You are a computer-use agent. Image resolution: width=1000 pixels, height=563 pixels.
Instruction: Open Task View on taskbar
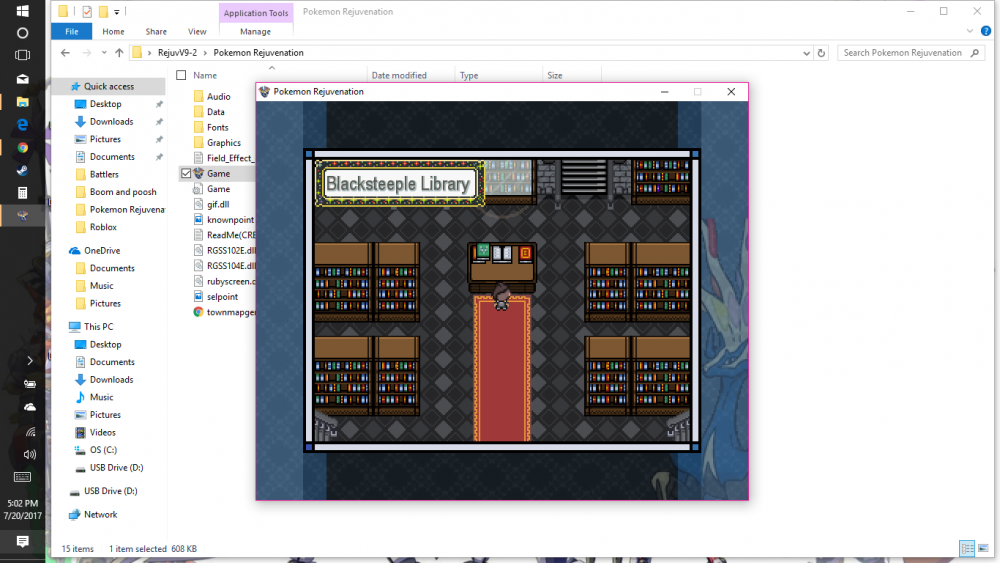pyautogui.click(x=22, y=55)
